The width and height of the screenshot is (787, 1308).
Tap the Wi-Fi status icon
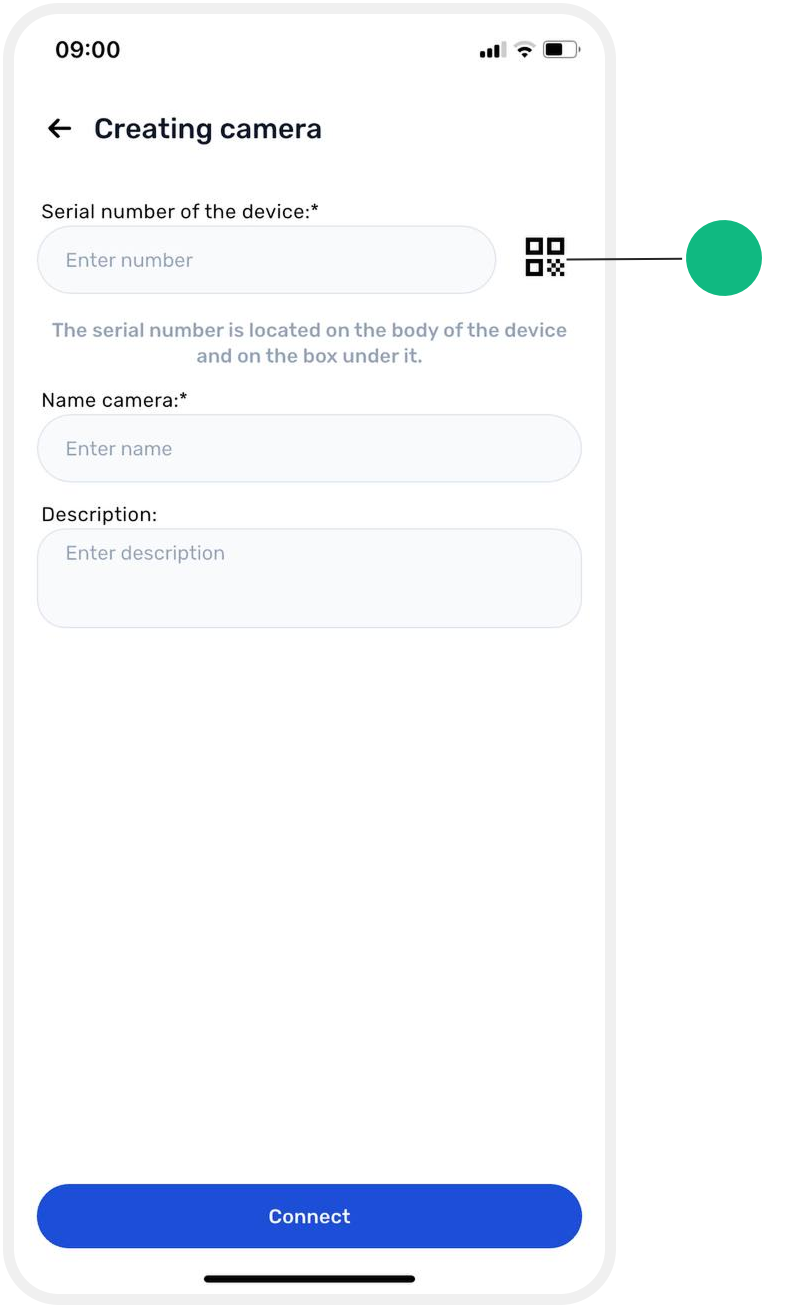pos(524,49)
